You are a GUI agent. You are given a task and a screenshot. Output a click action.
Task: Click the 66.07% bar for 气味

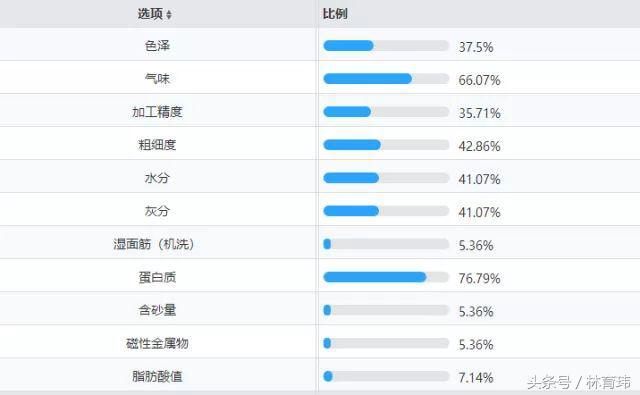pyautogui.click(x=386, y=79)
